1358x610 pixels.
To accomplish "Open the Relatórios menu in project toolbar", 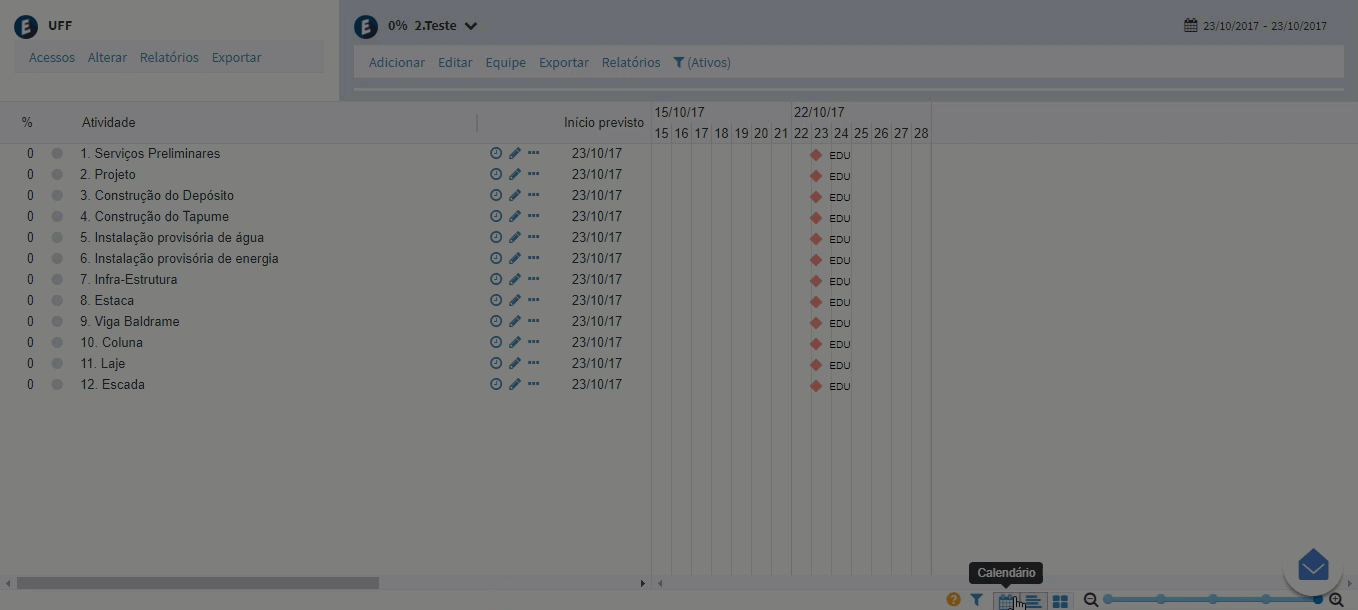I will 631,62.
